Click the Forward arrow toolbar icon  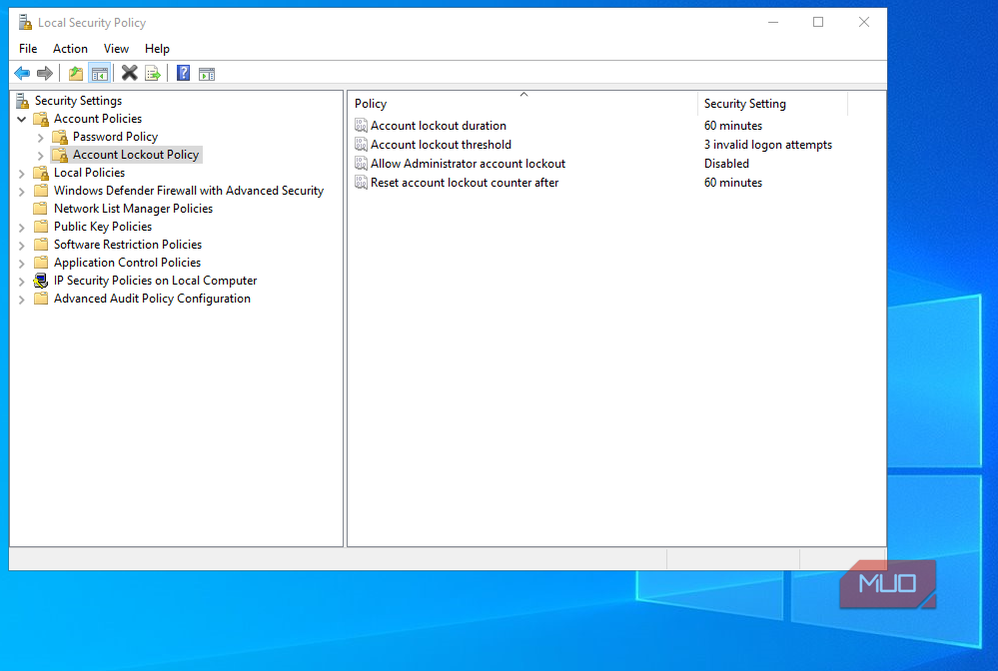pos(45,74)
